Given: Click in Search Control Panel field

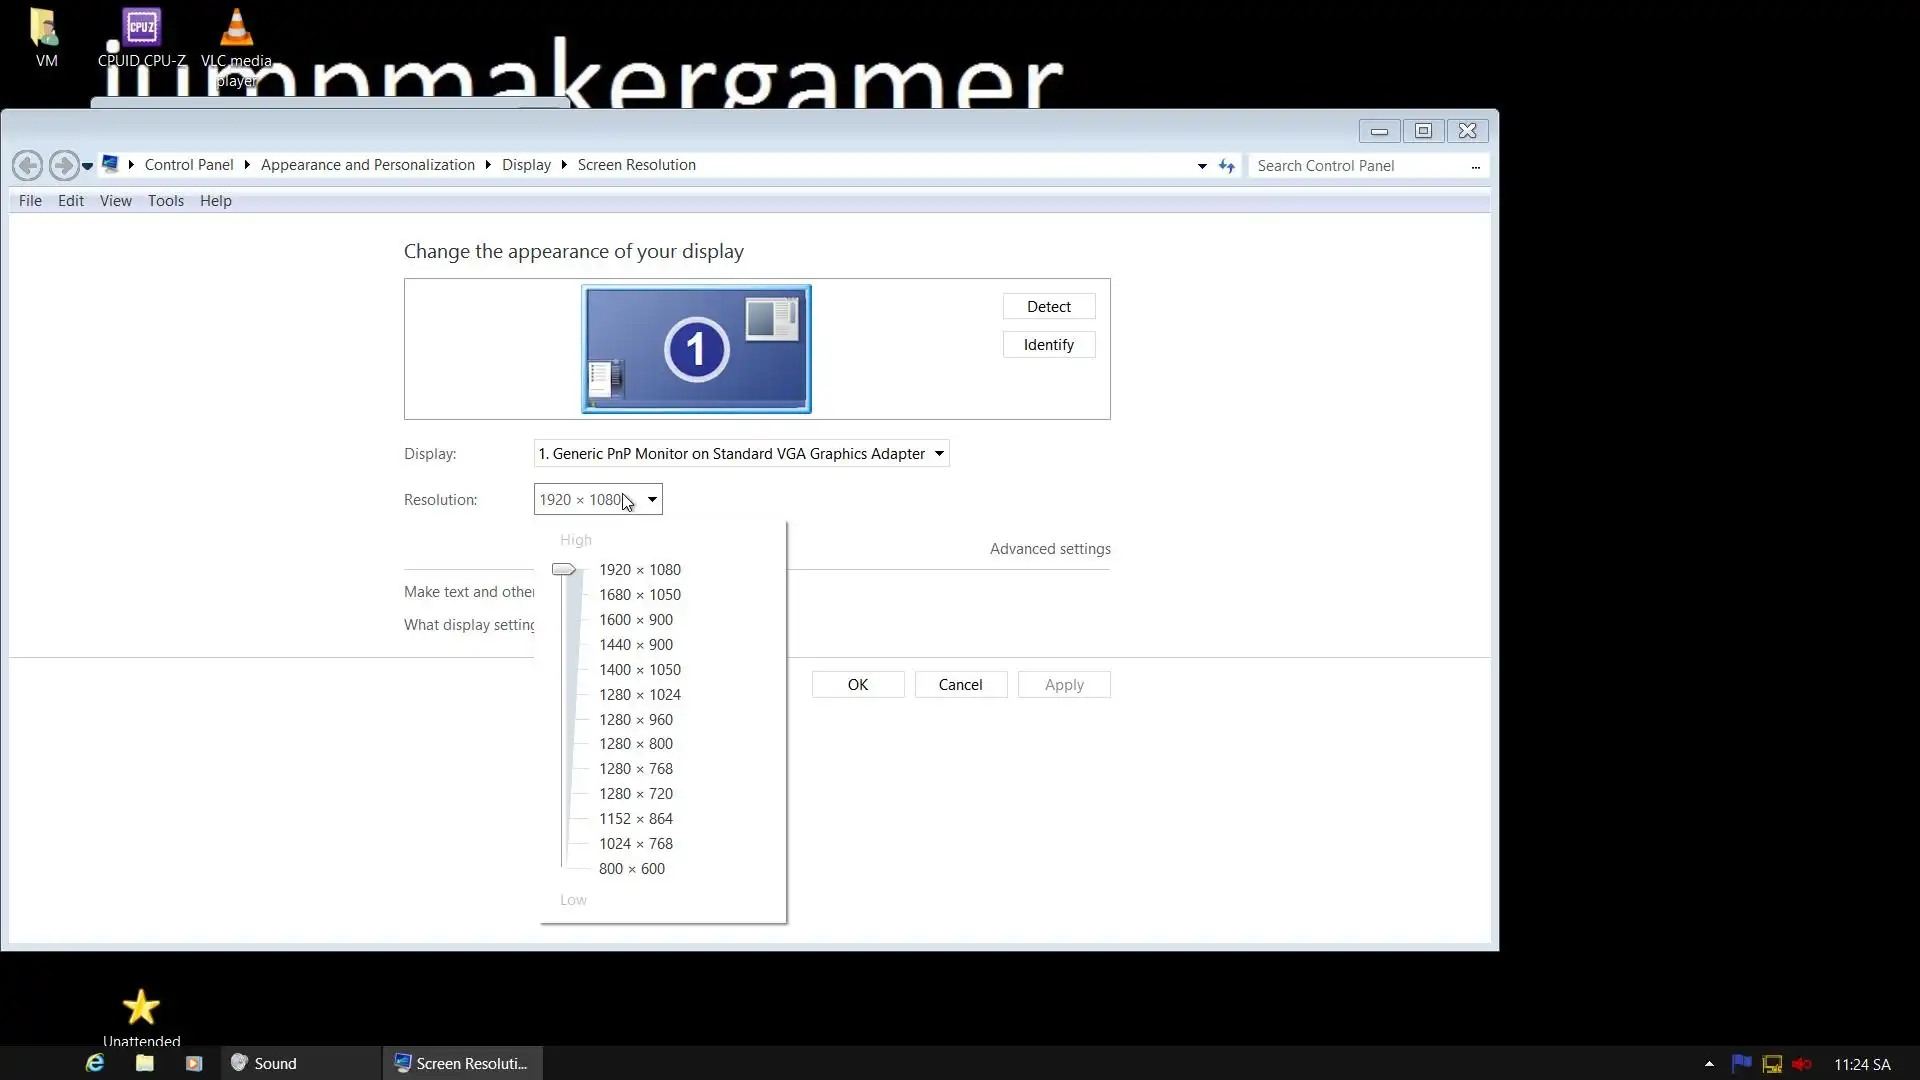Looking at the screenshot, I should coord(1360,166).
